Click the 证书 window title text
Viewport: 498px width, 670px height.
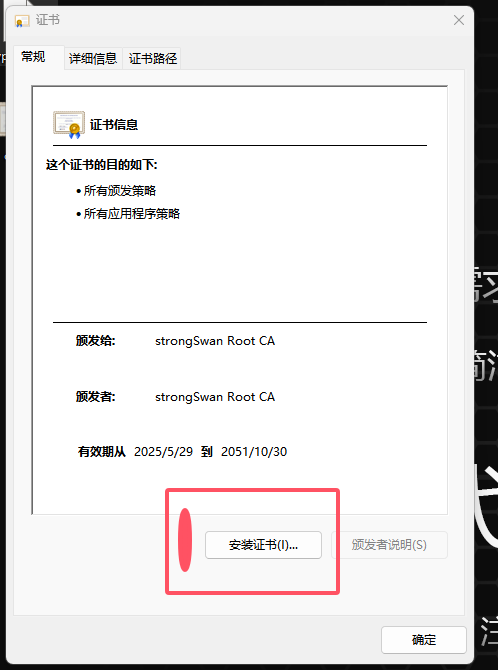coord(47,20)
